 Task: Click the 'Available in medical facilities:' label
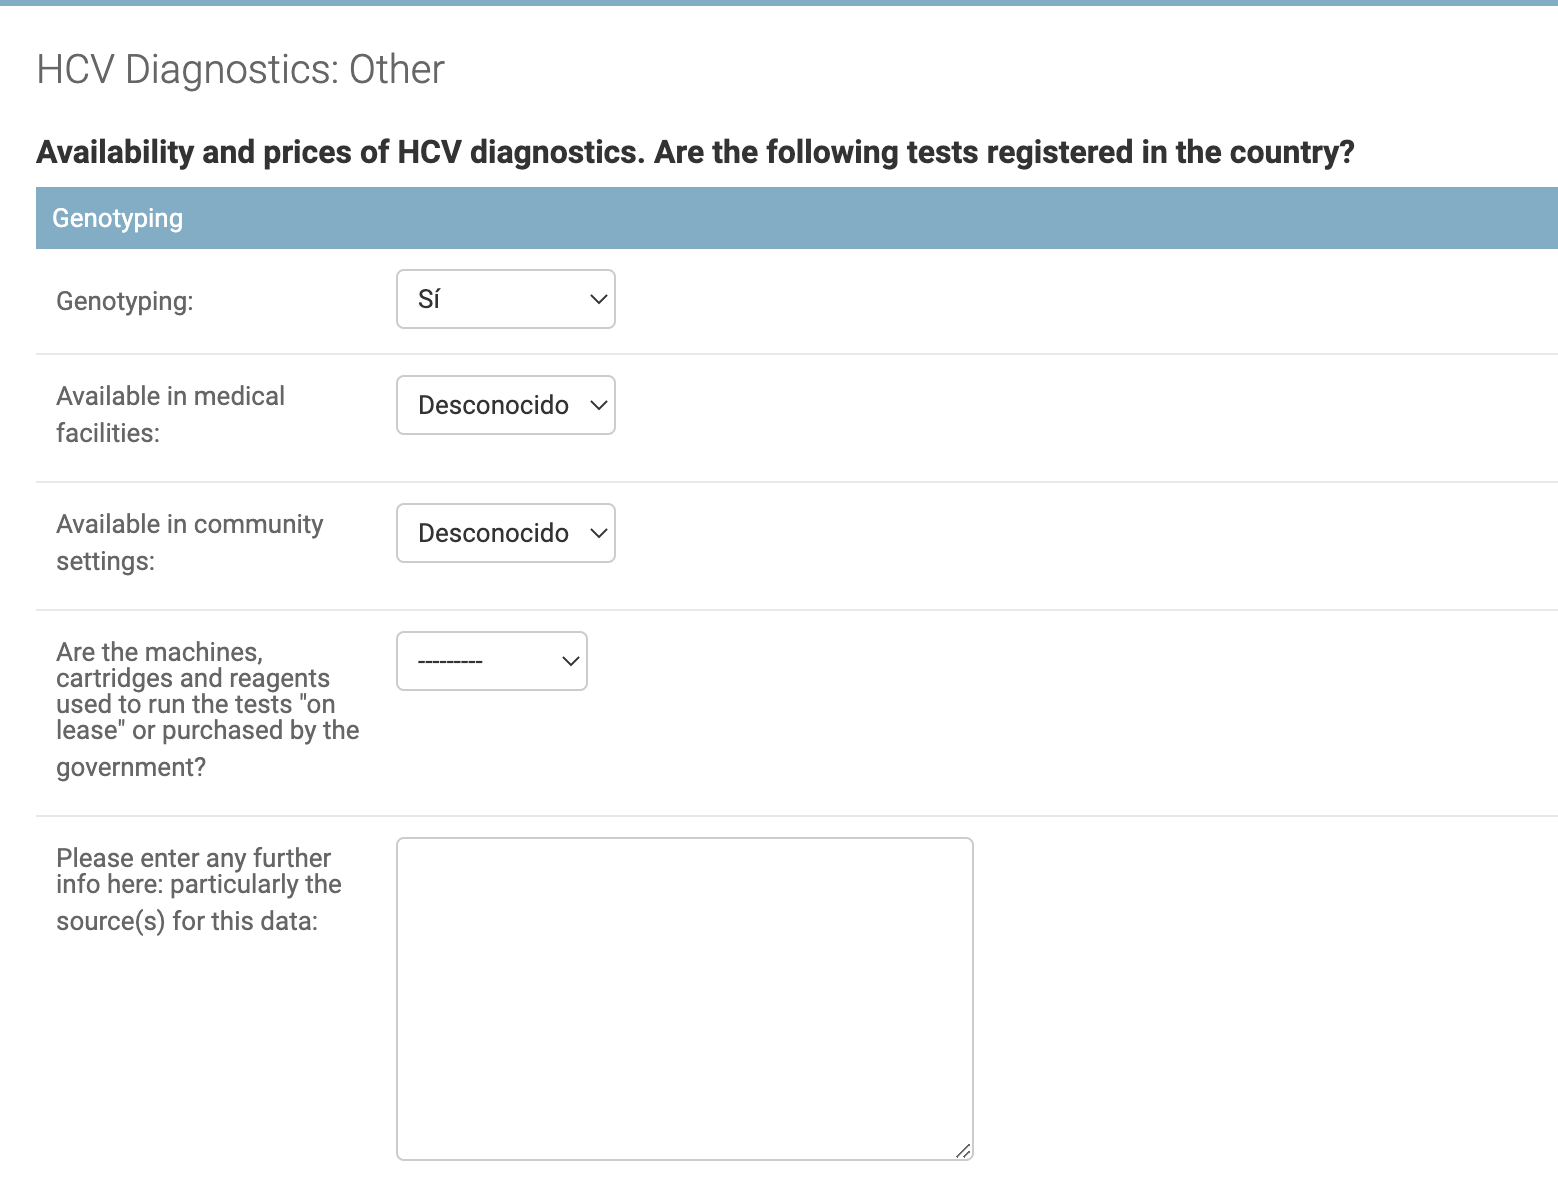tap(170, 414)
